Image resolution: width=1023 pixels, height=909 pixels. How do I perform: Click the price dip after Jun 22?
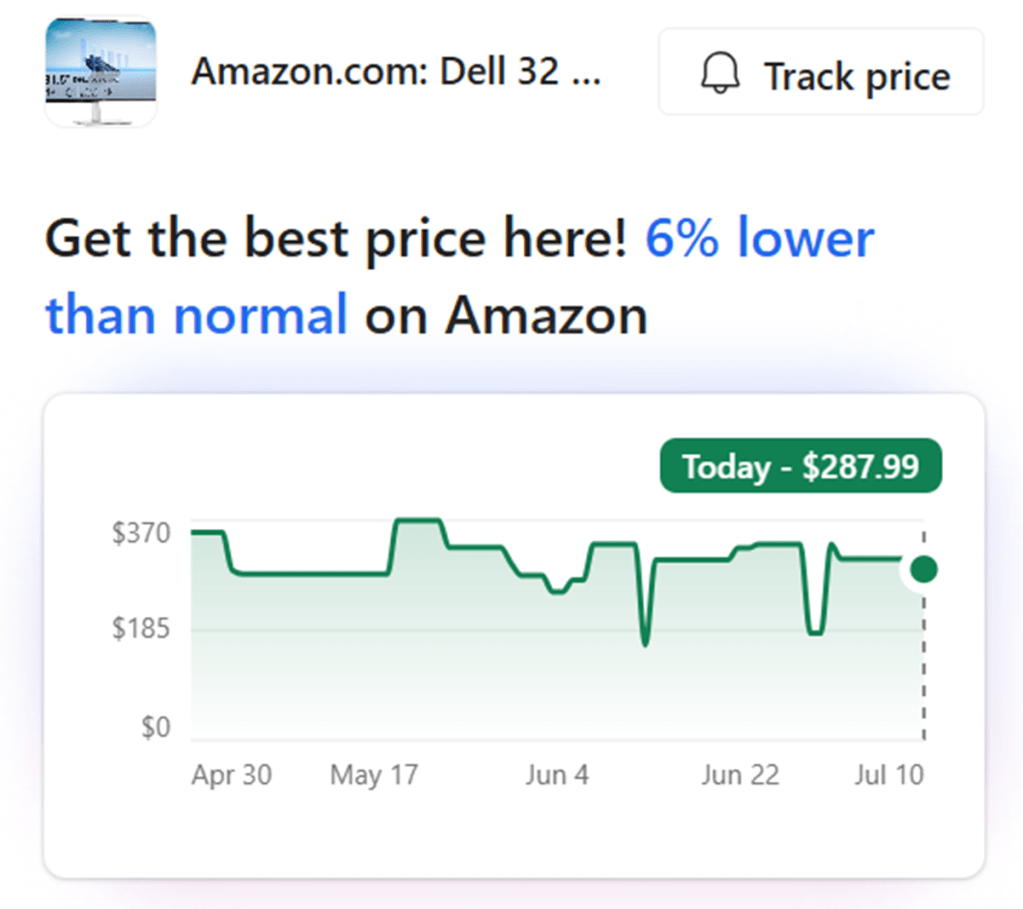pyautogui.click(x=816, y=632)
